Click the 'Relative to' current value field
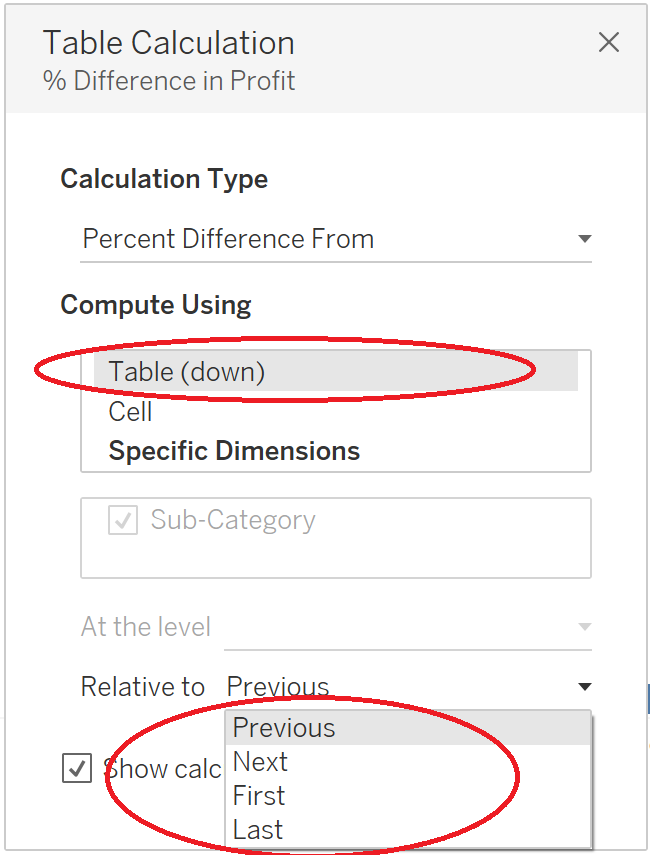The width and height of the screenshot is (650, 855). point(278,687)
